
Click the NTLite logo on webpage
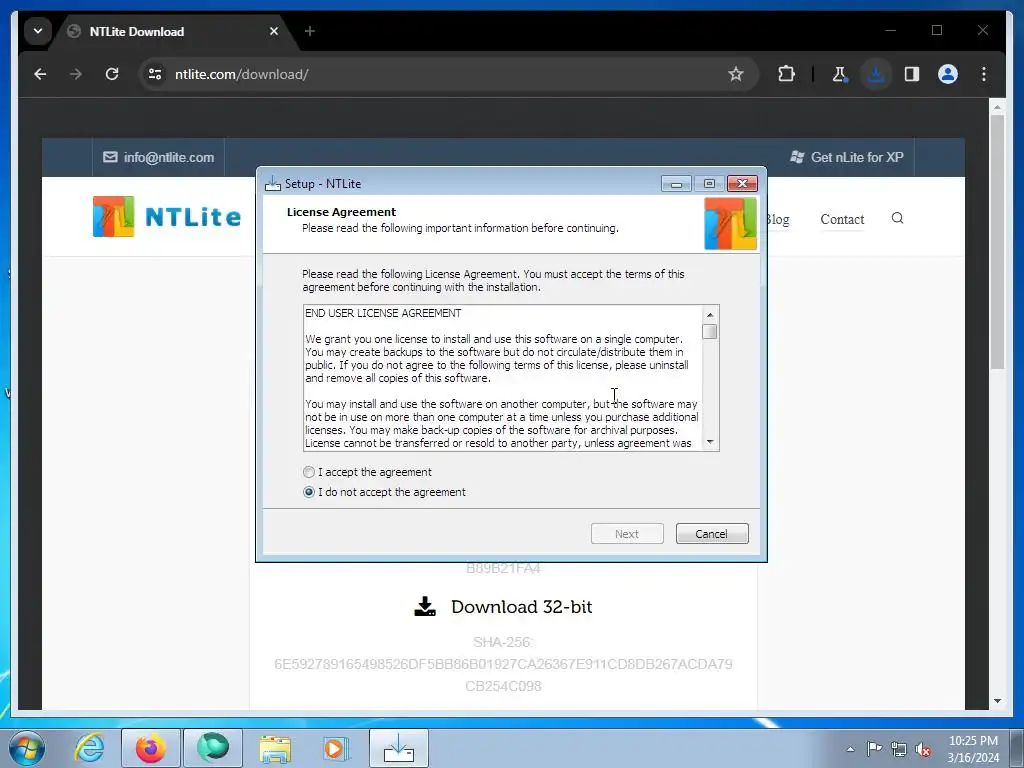point(167,216)
